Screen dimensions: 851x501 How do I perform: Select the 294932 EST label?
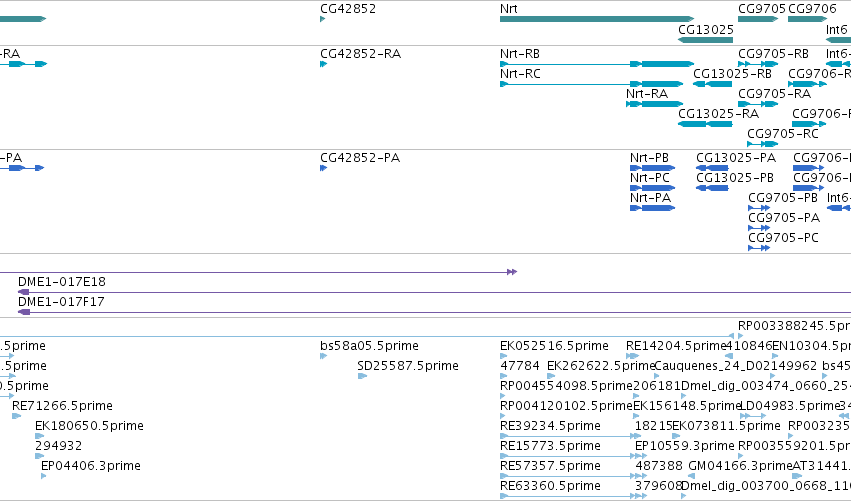tap(59, 446)
